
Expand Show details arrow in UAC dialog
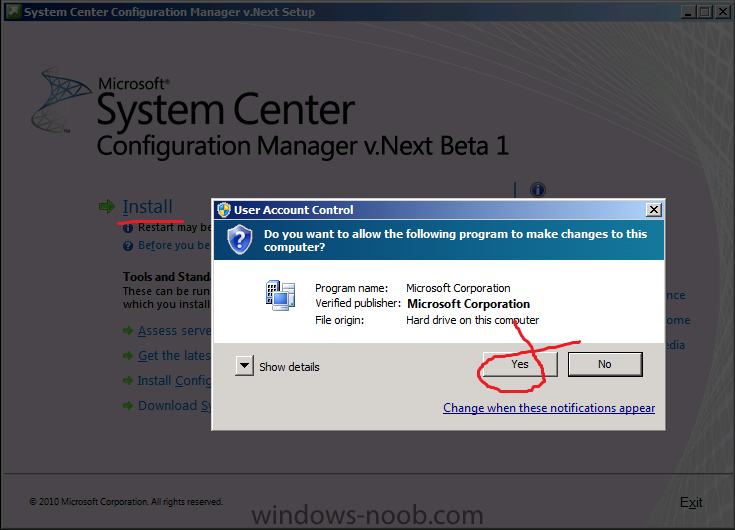(x=245, y=366)
